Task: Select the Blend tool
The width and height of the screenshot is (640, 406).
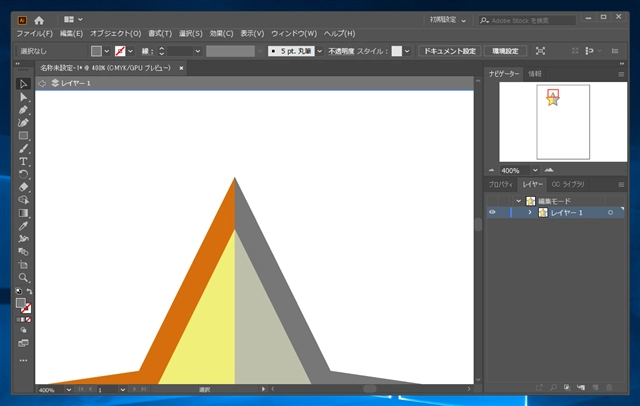Action: [x=23, y=251]
